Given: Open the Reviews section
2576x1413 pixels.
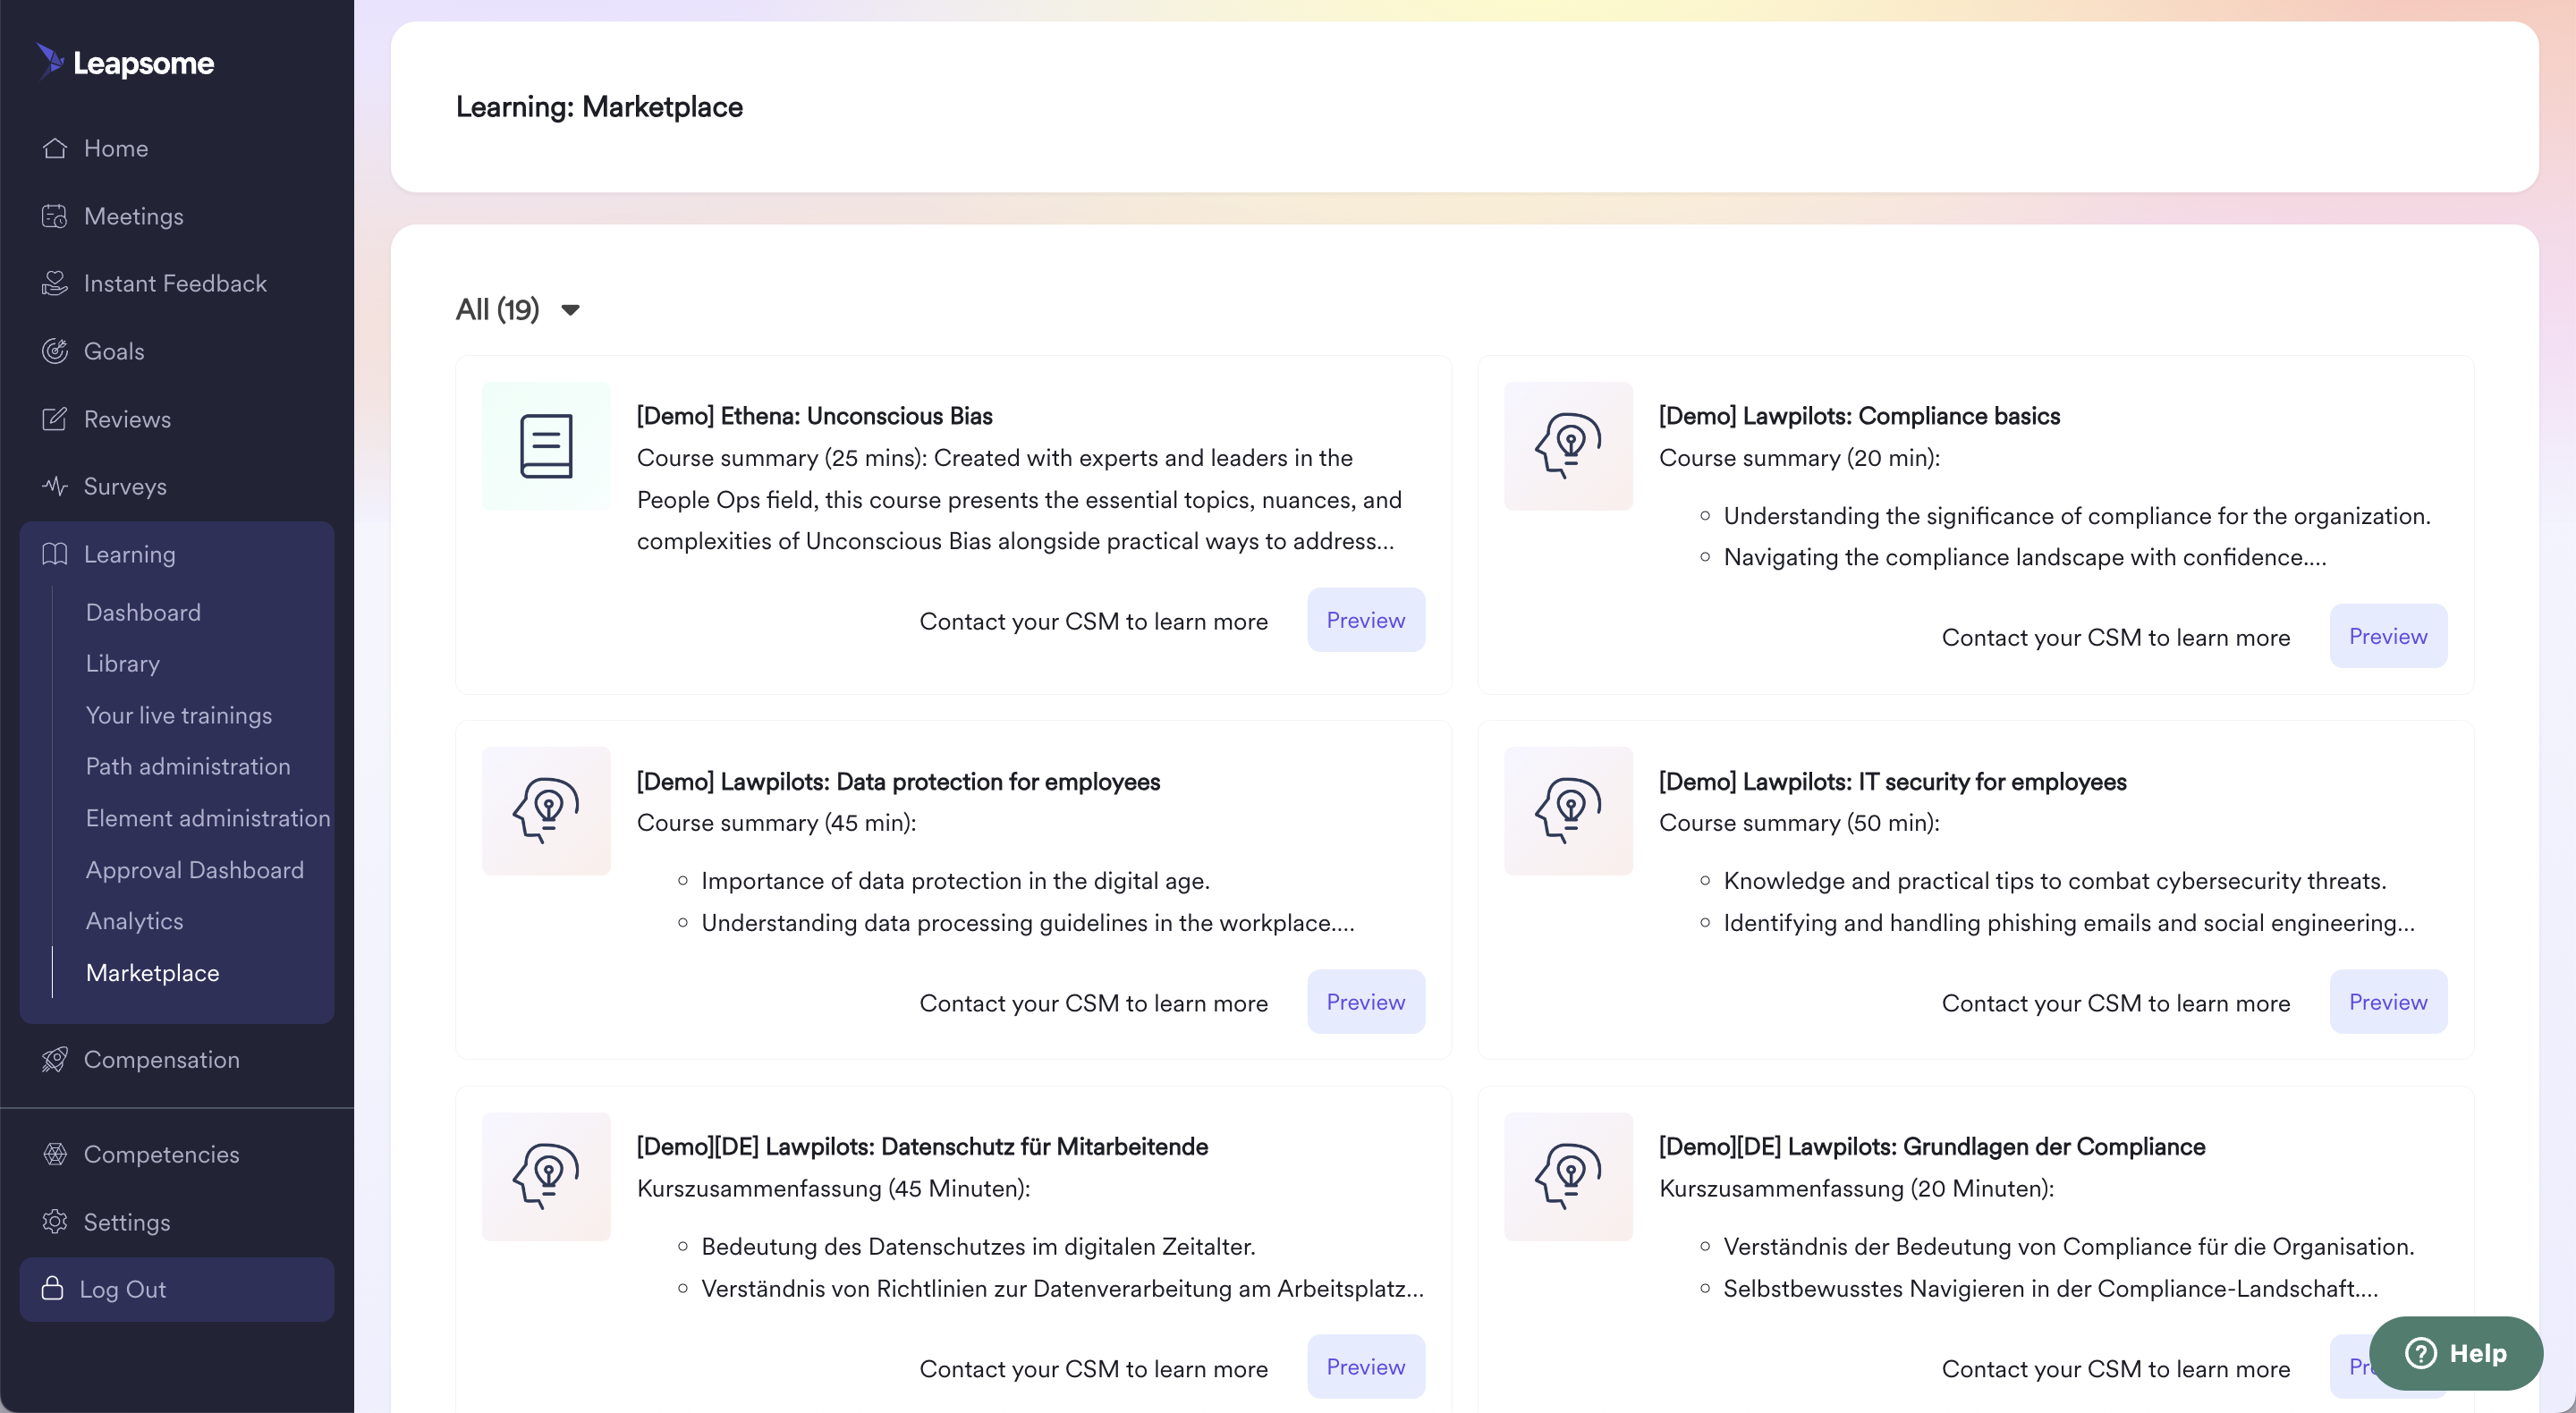Looking at the screenshot, I should (x=127, y=419).
